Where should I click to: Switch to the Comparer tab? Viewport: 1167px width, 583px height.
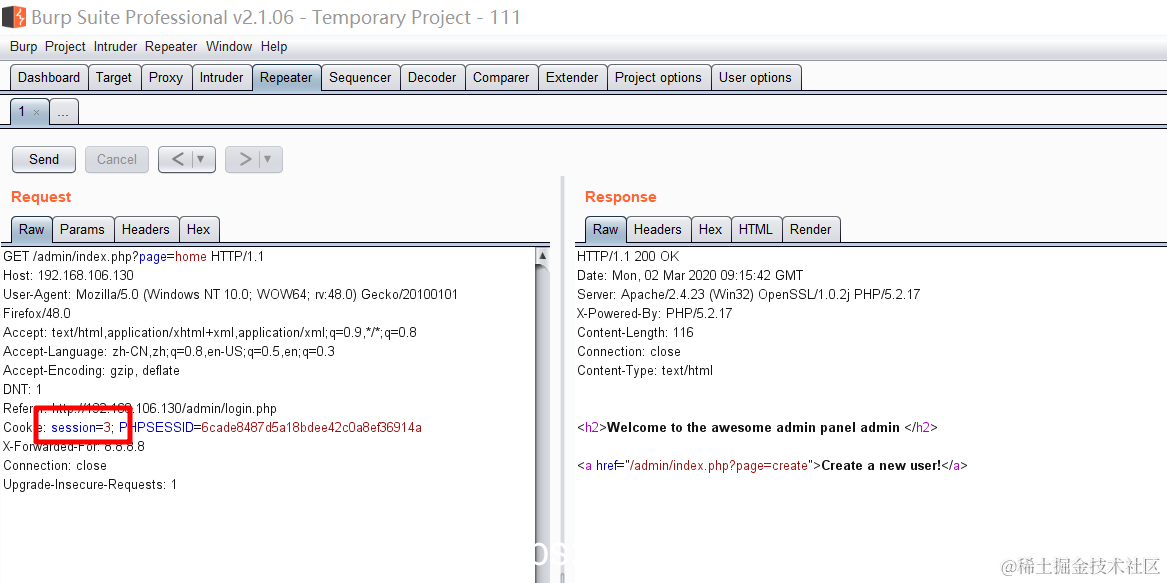coord(502,77)
